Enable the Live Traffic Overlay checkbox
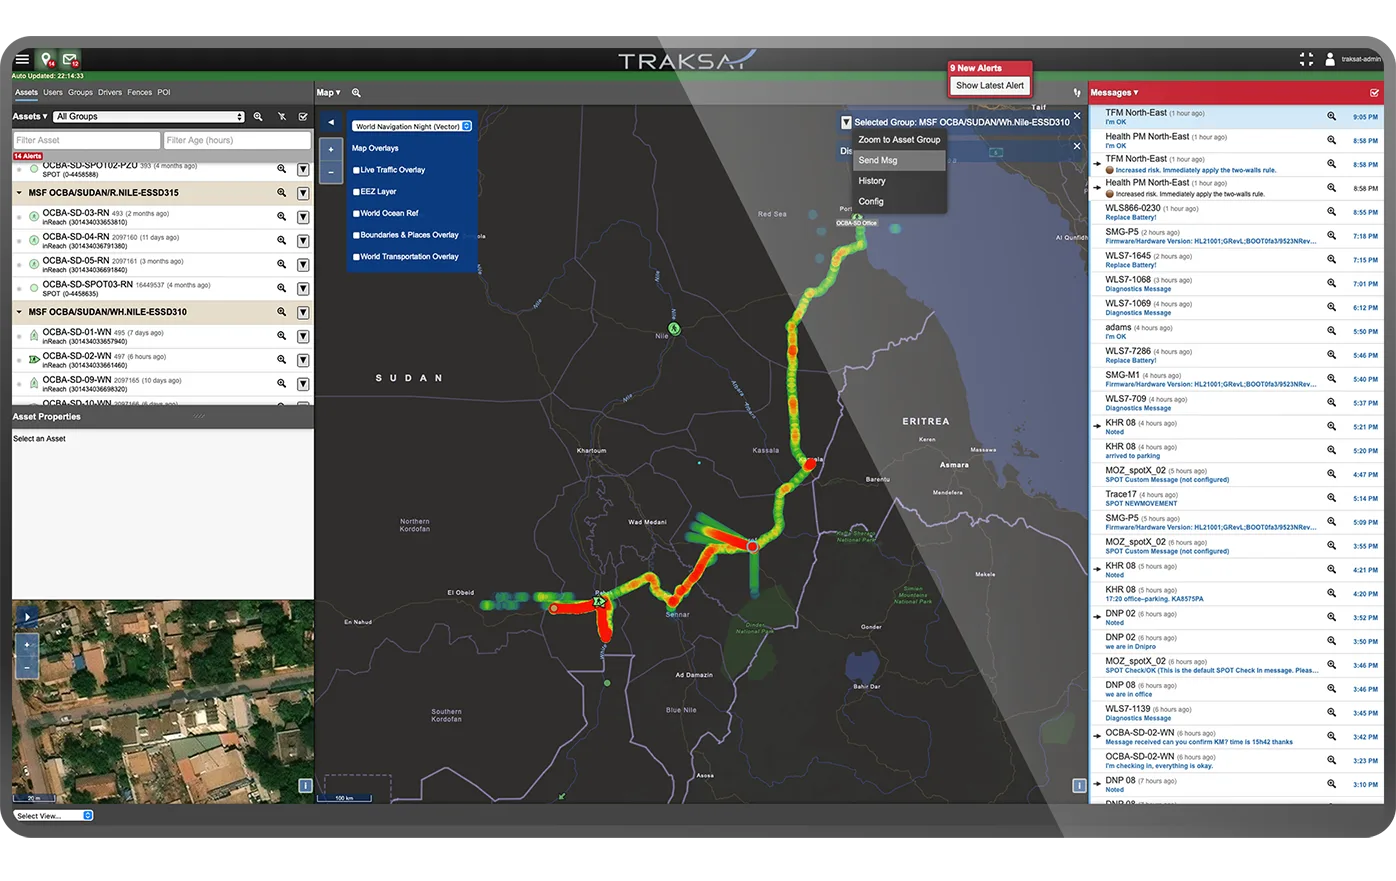This screenshot has height=881, width=1396. (356, 170)
